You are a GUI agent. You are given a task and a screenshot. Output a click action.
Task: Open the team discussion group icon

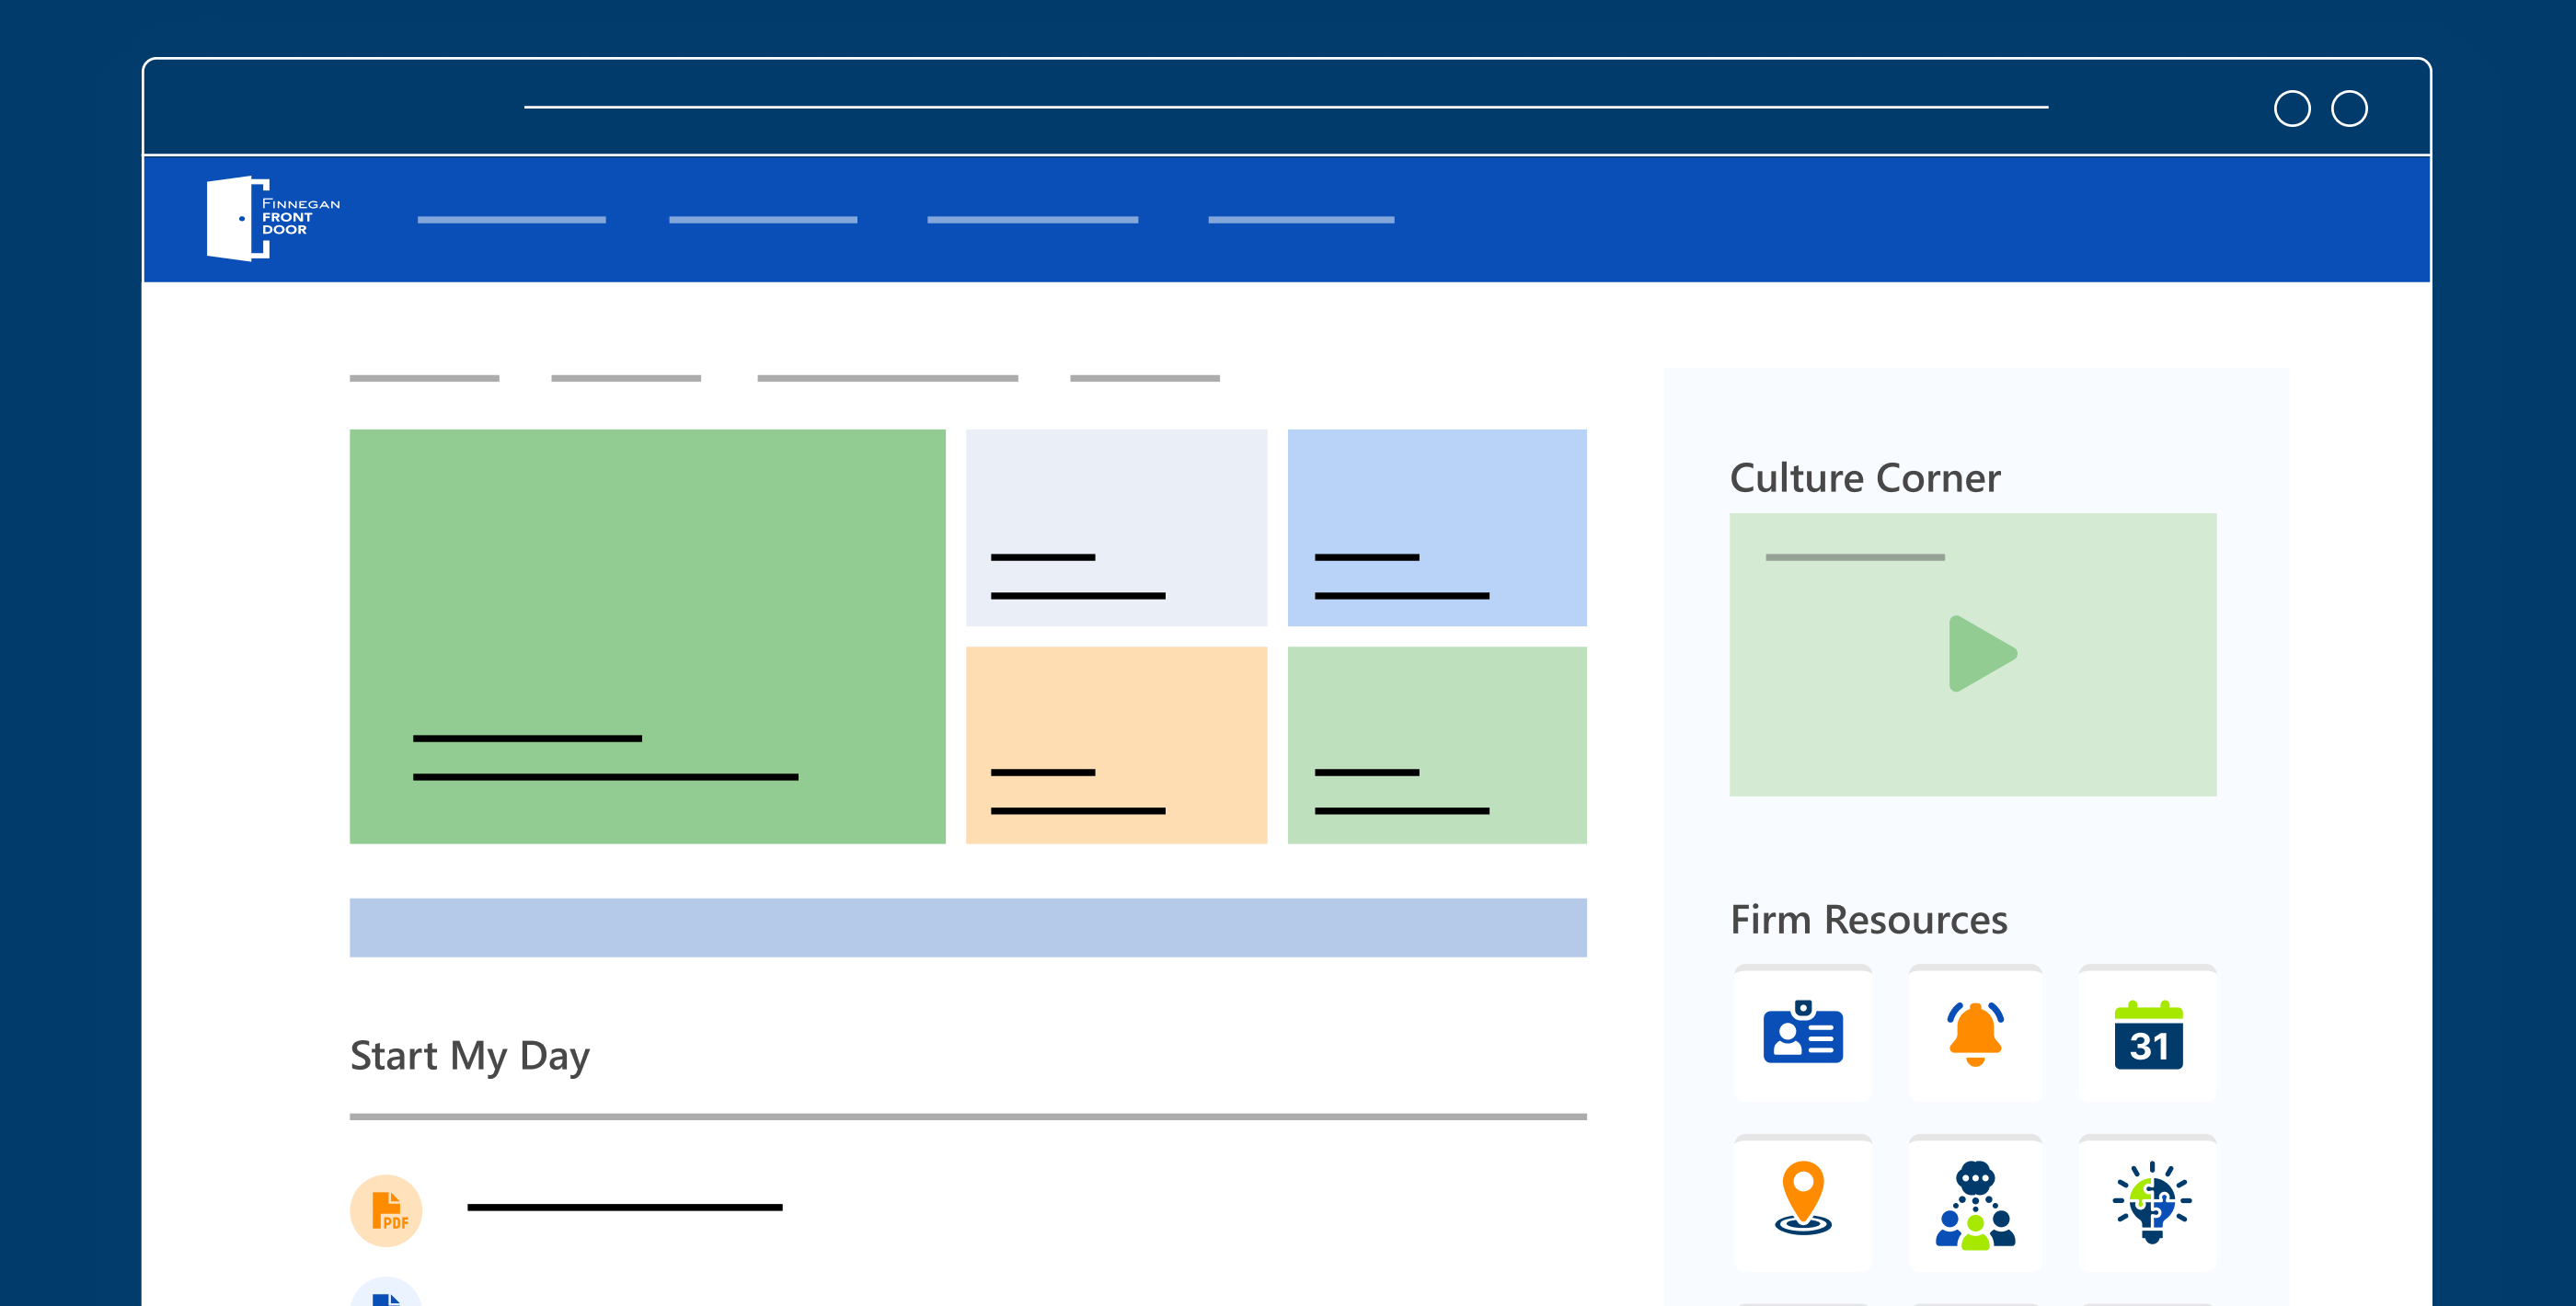click(x=1974, y=1204)
